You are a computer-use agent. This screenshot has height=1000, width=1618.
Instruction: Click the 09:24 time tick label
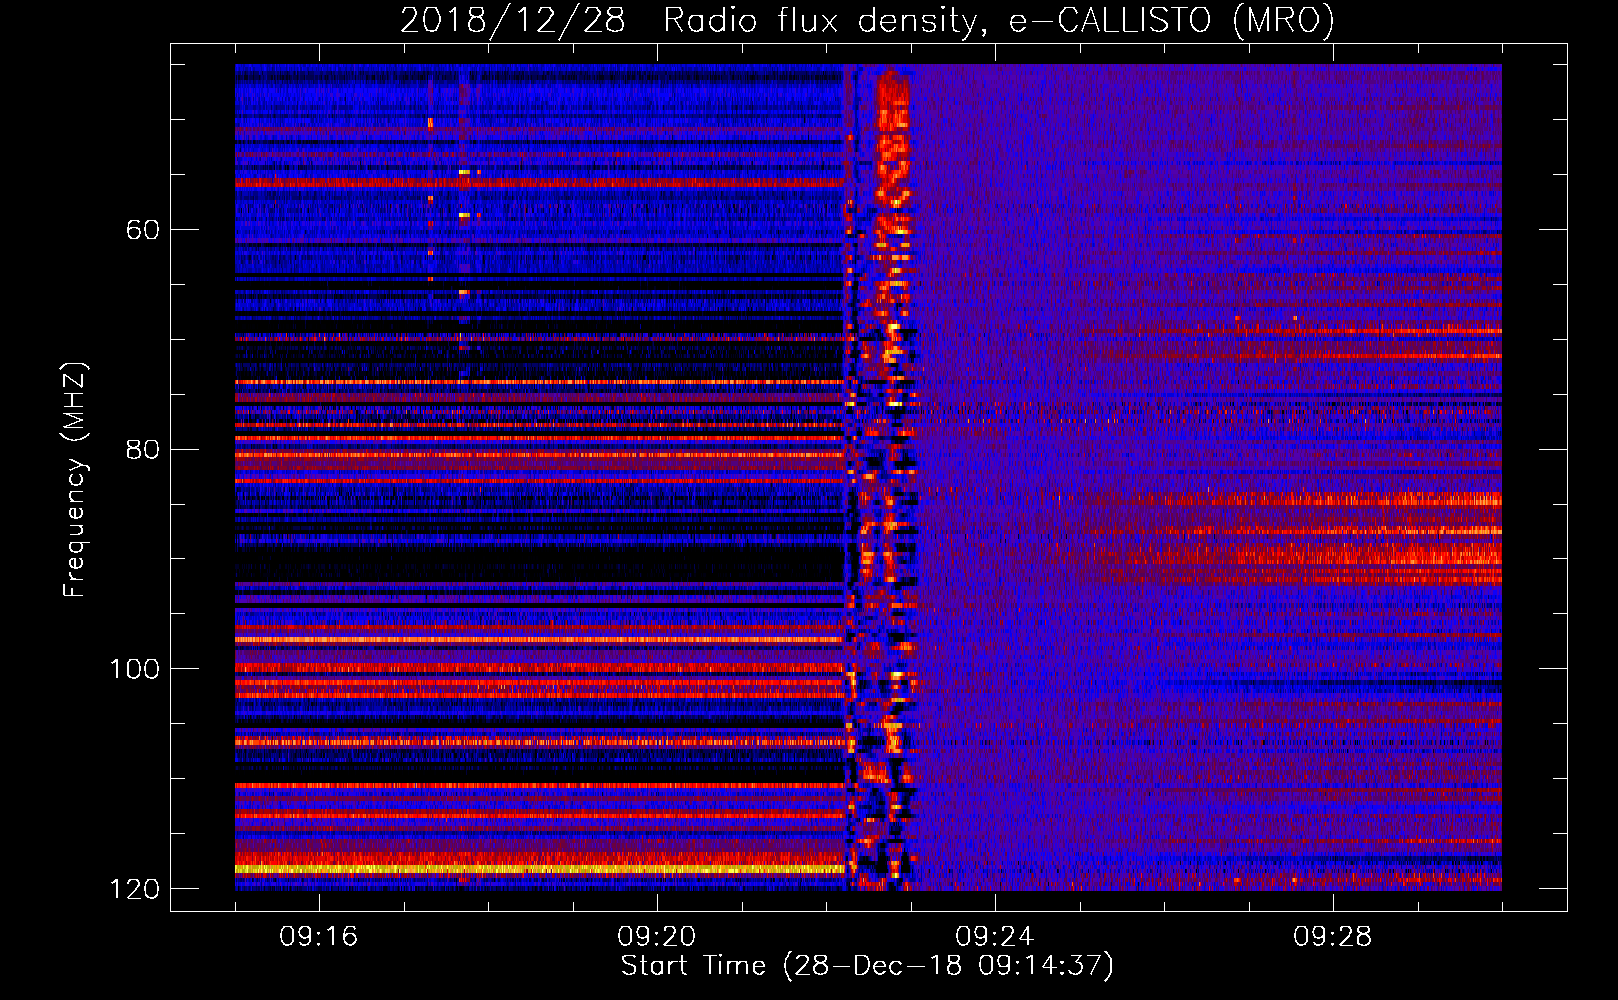pos(995,937)
